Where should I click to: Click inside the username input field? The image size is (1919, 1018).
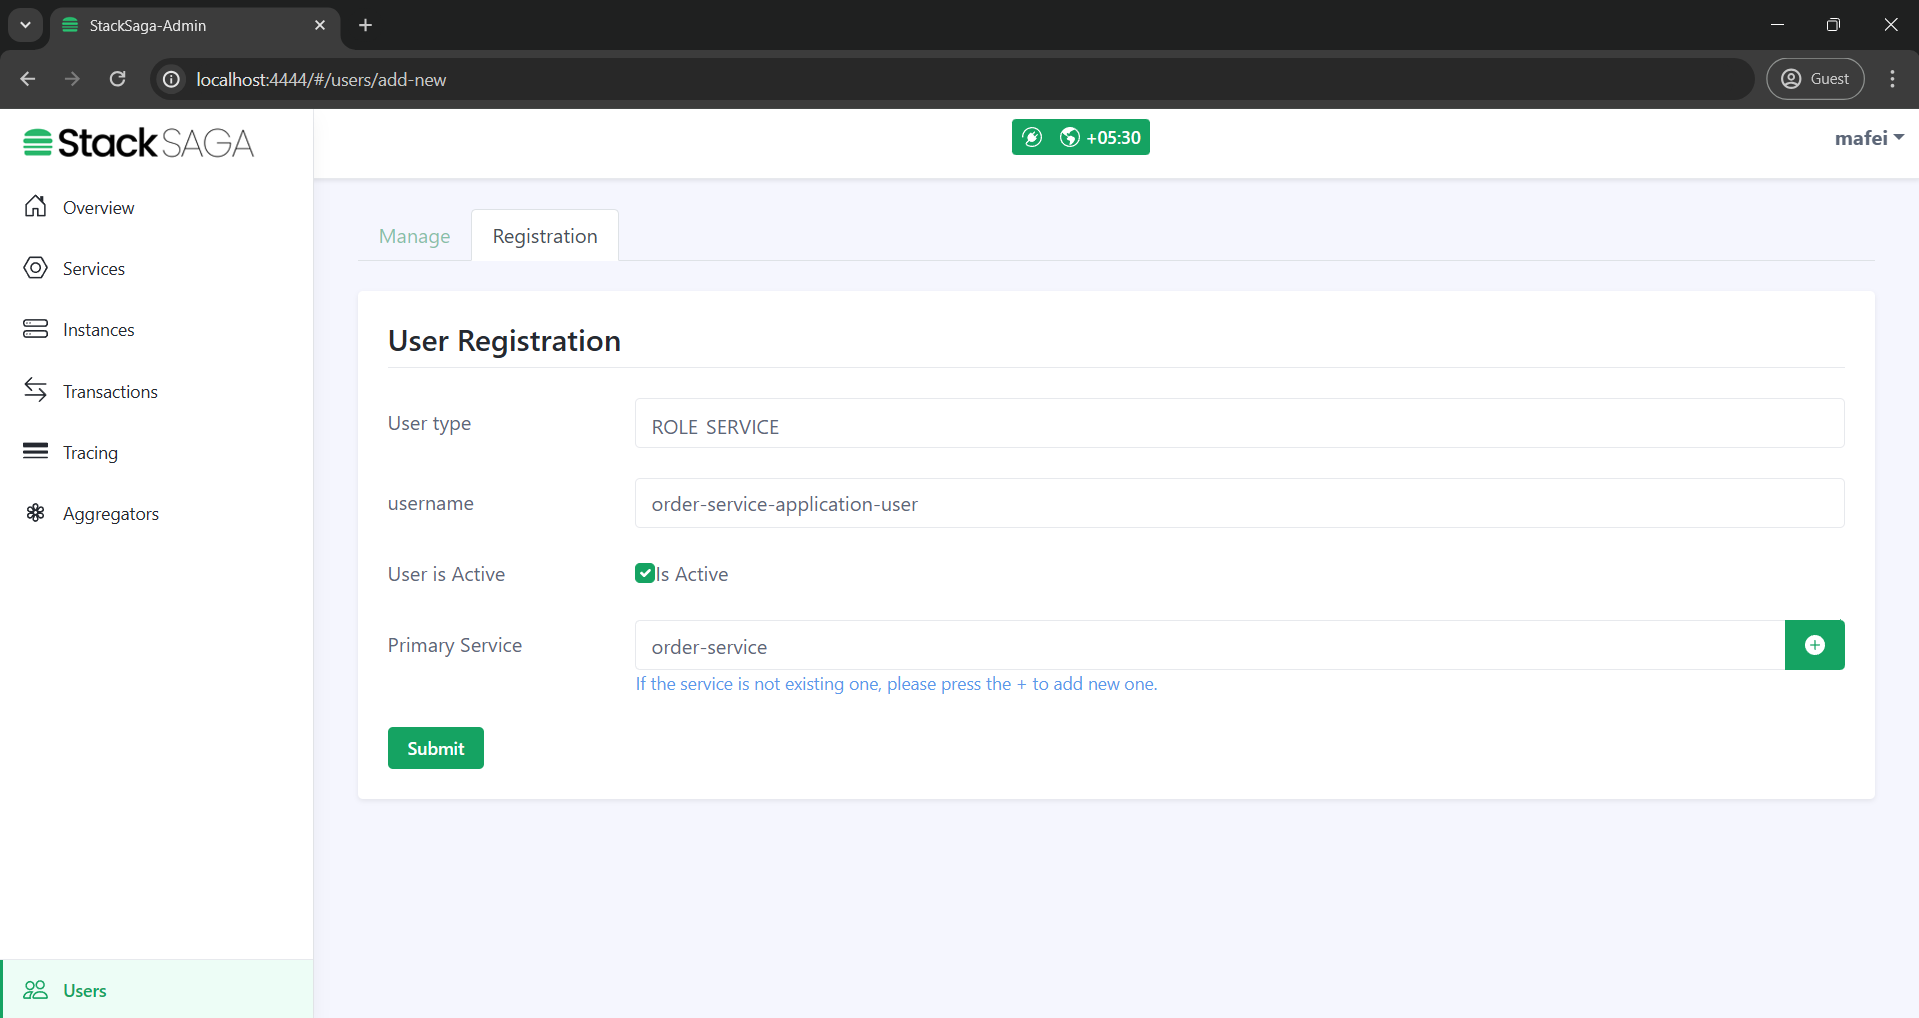click(x=1239, y=503)
